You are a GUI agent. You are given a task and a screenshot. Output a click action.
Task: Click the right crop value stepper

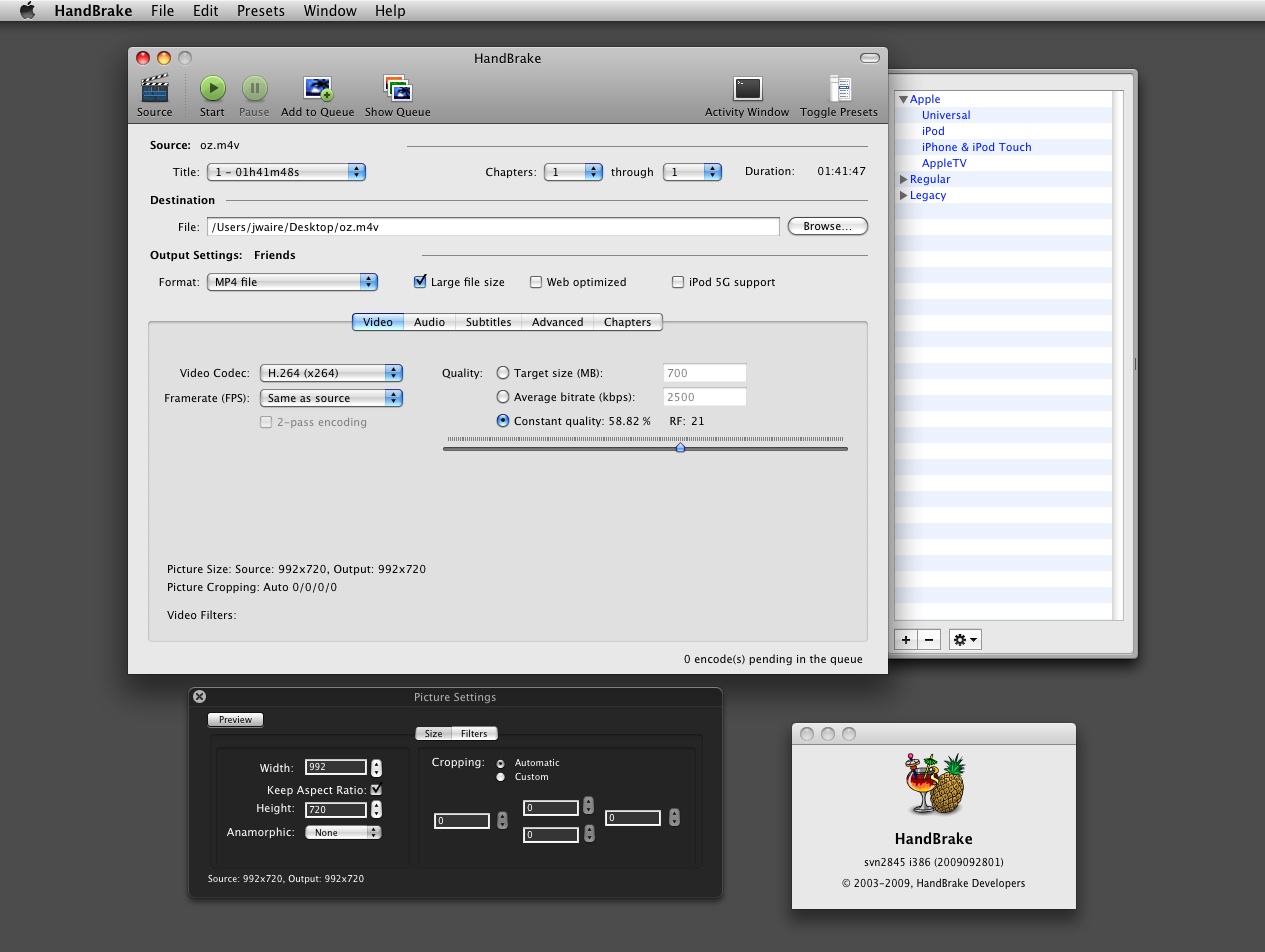[674, 817]
